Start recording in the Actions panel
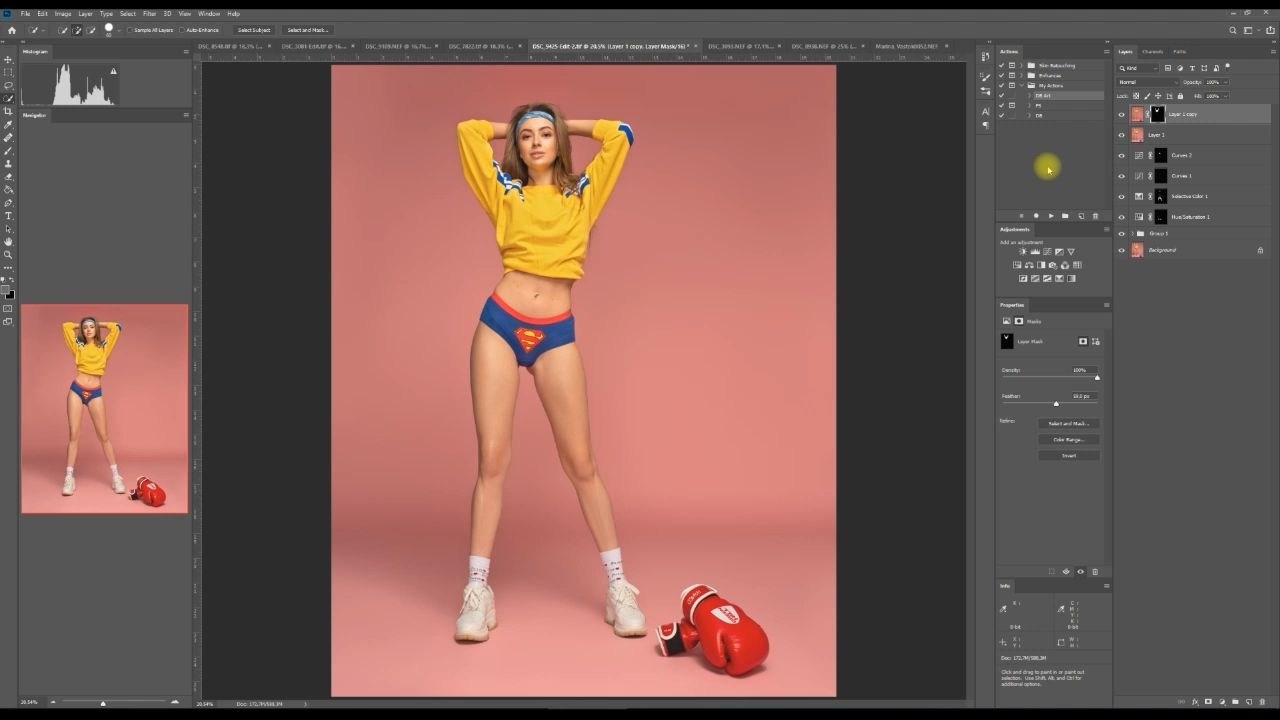 coord(1035,216)
